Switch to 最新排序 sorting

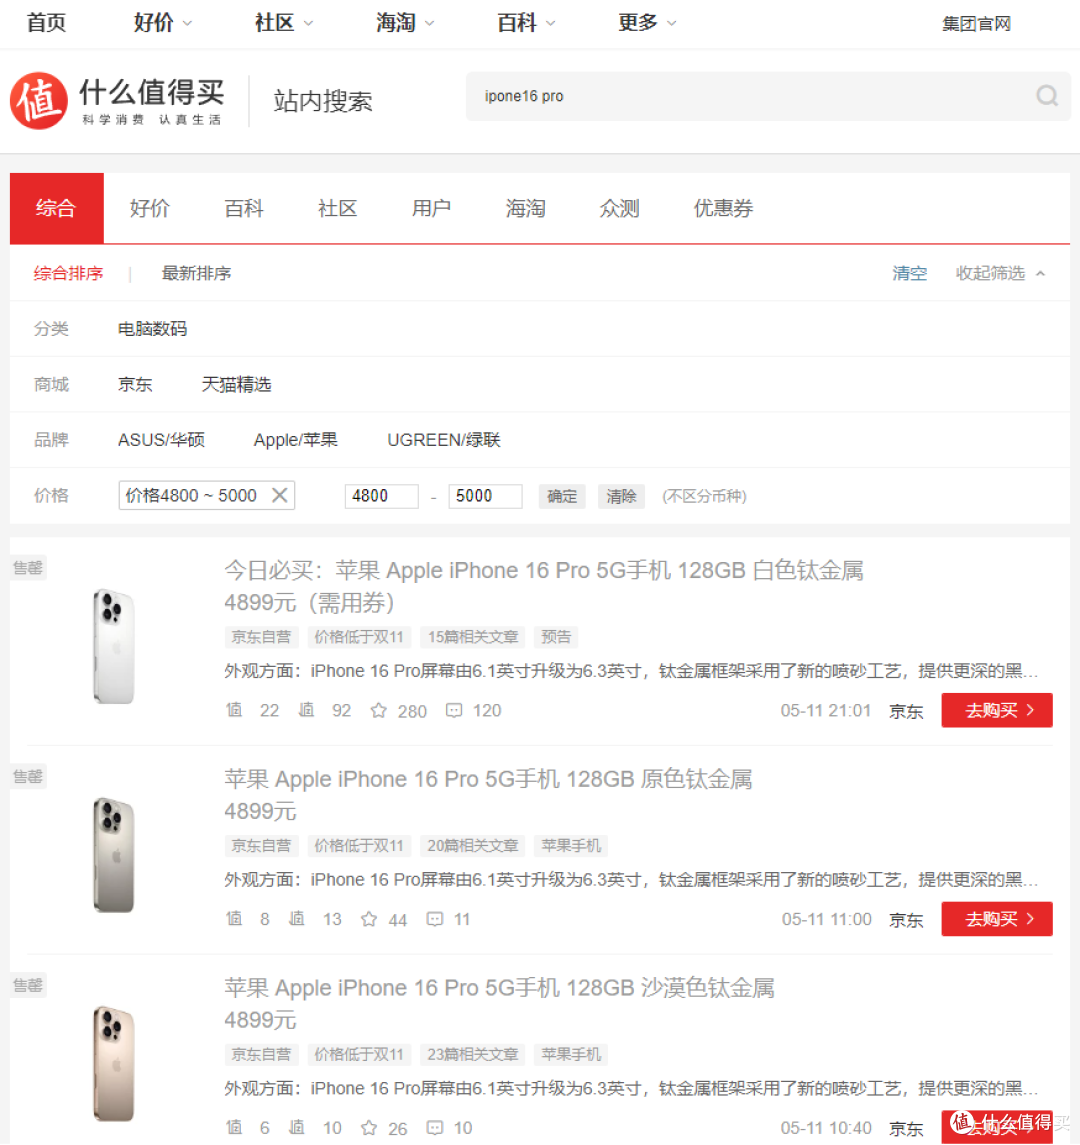[x=196, y=273]
